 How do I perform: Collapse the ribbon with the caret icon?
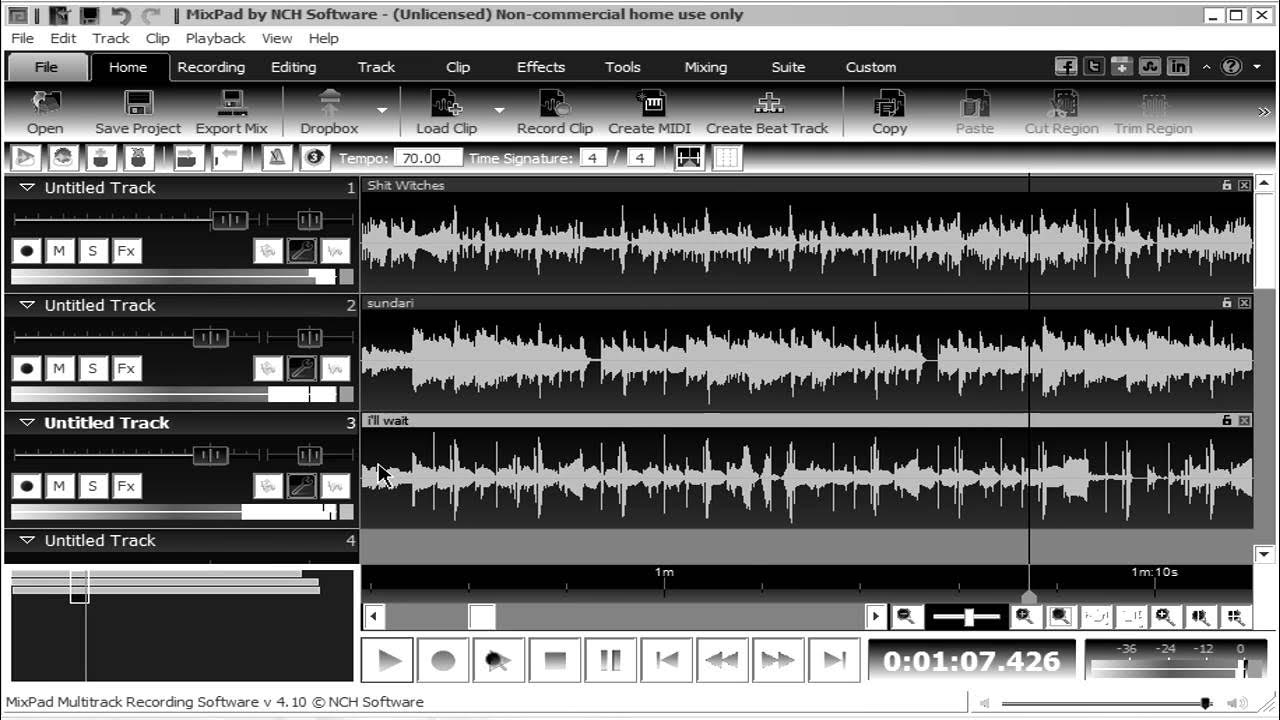[x=1207, y=67]
